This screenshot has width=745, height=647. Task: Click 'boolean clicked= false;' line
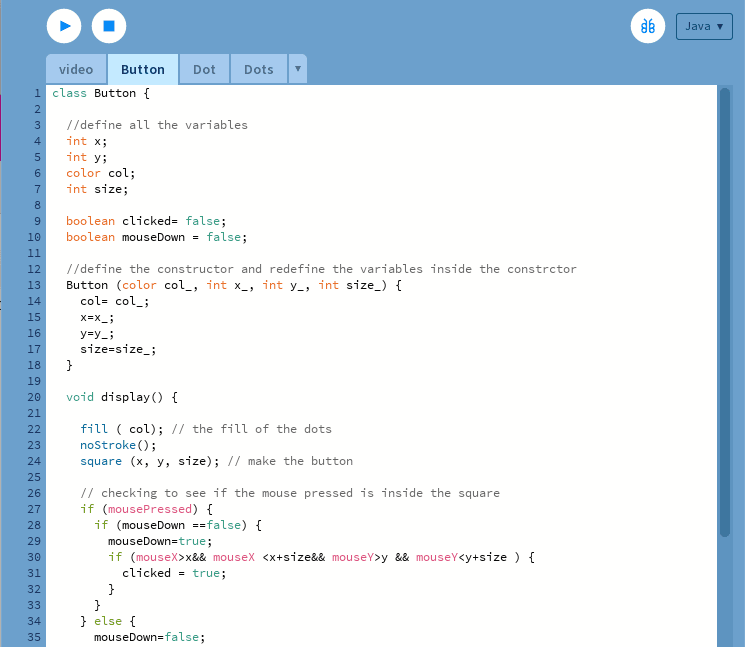tap(146, 221)
